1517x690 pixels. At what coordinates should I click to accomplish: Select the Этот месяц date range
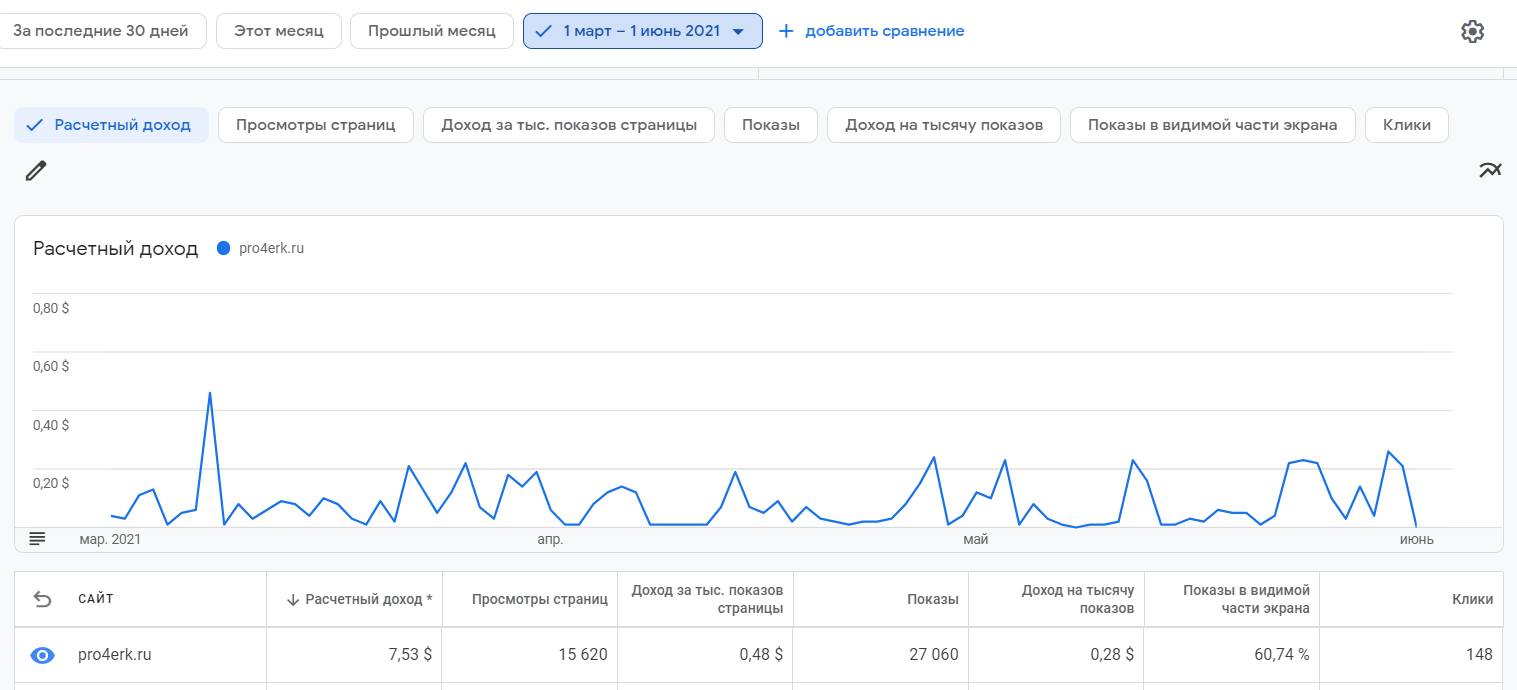278,31
